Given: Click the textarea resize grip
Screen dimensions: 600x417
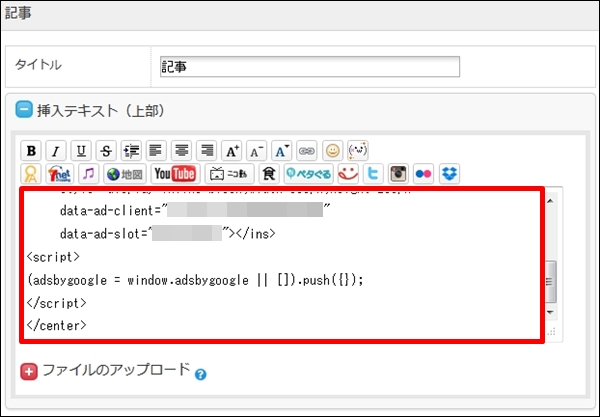Looking at the screenshot, I should pyautogui.click(x=551, y=331).
